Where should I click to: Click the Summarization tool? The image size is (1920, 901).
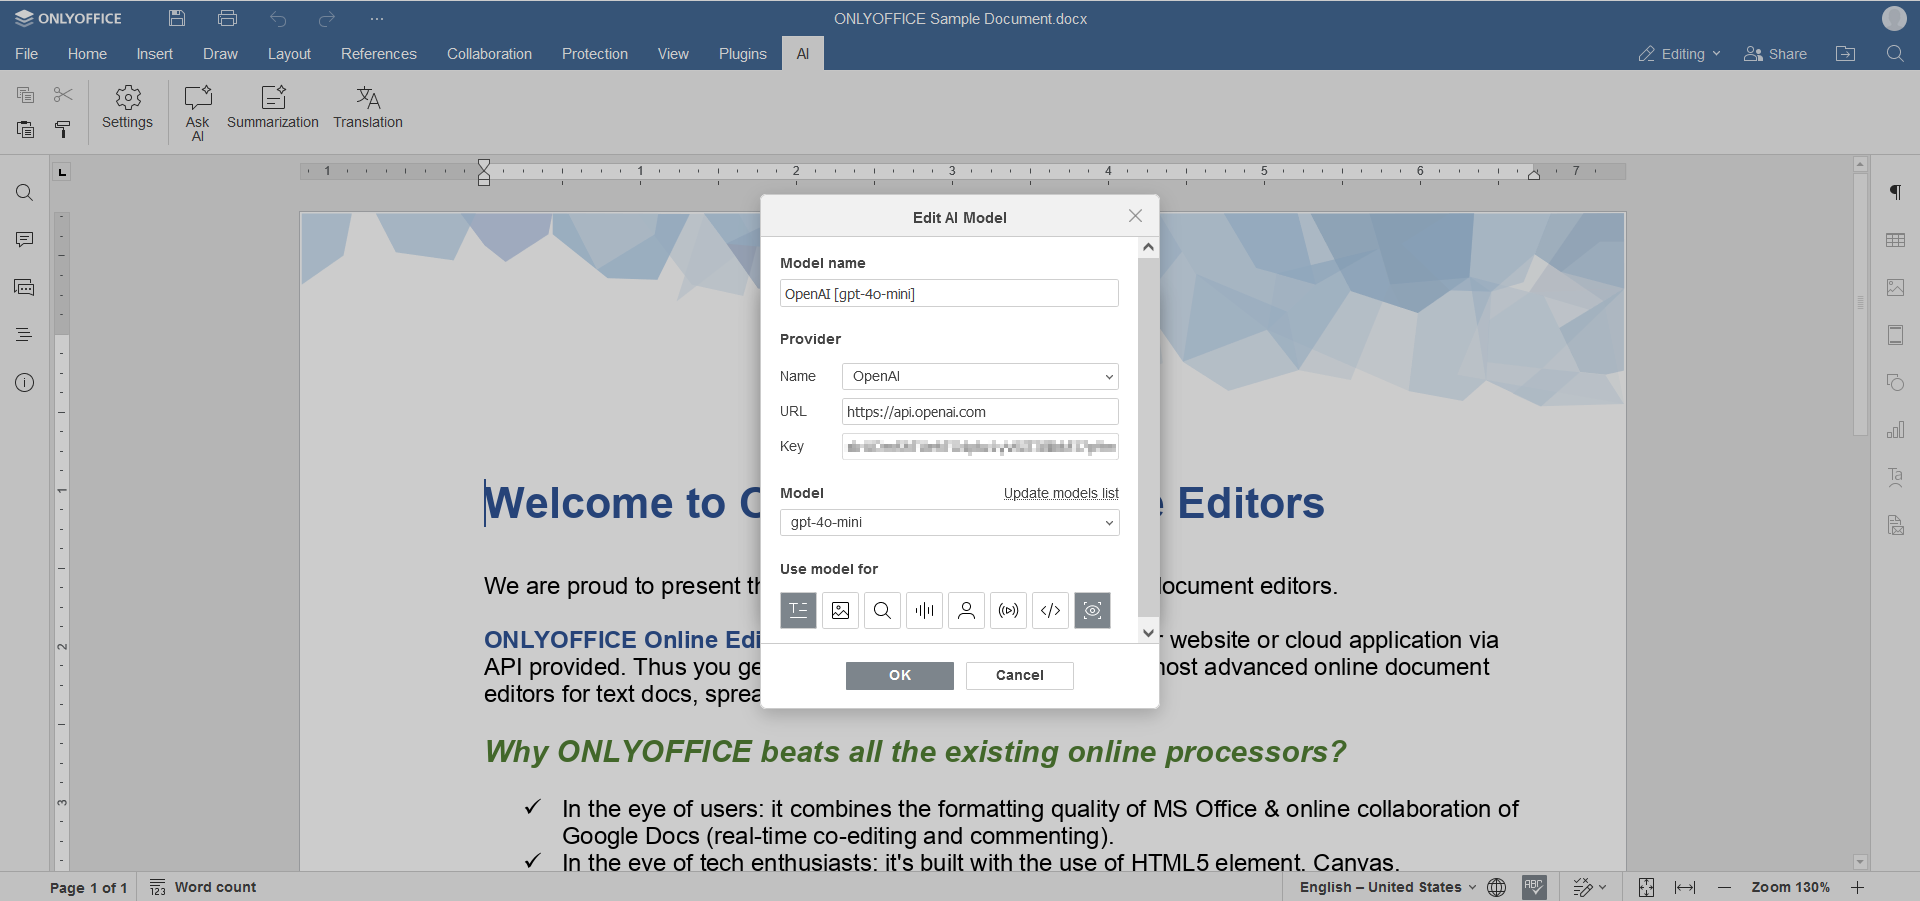[x=272, y=108]
